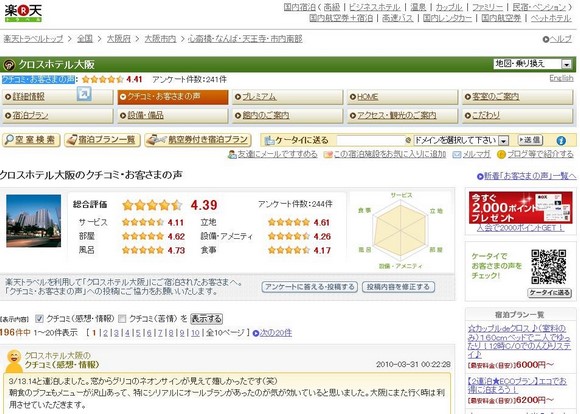Click the blog introduce coin icon
This screenshot has width=580, height=414.
(x=501, y=154)
